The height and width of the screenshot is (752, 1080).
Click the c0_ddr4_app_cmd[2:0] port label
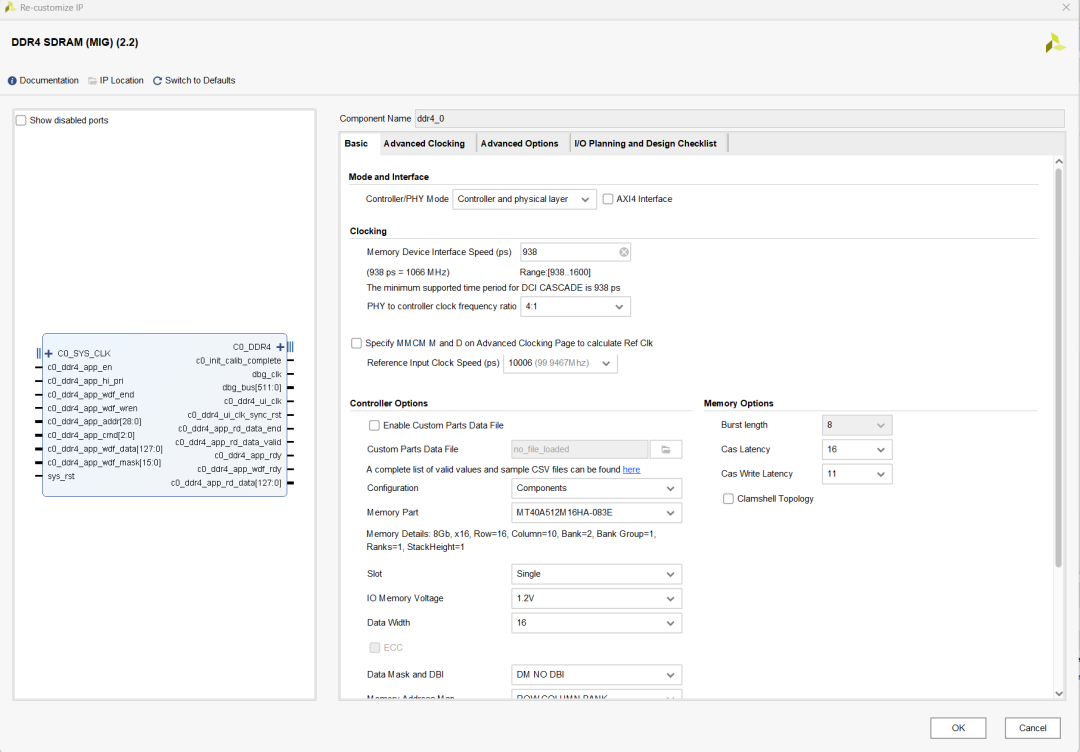(91, 435)
